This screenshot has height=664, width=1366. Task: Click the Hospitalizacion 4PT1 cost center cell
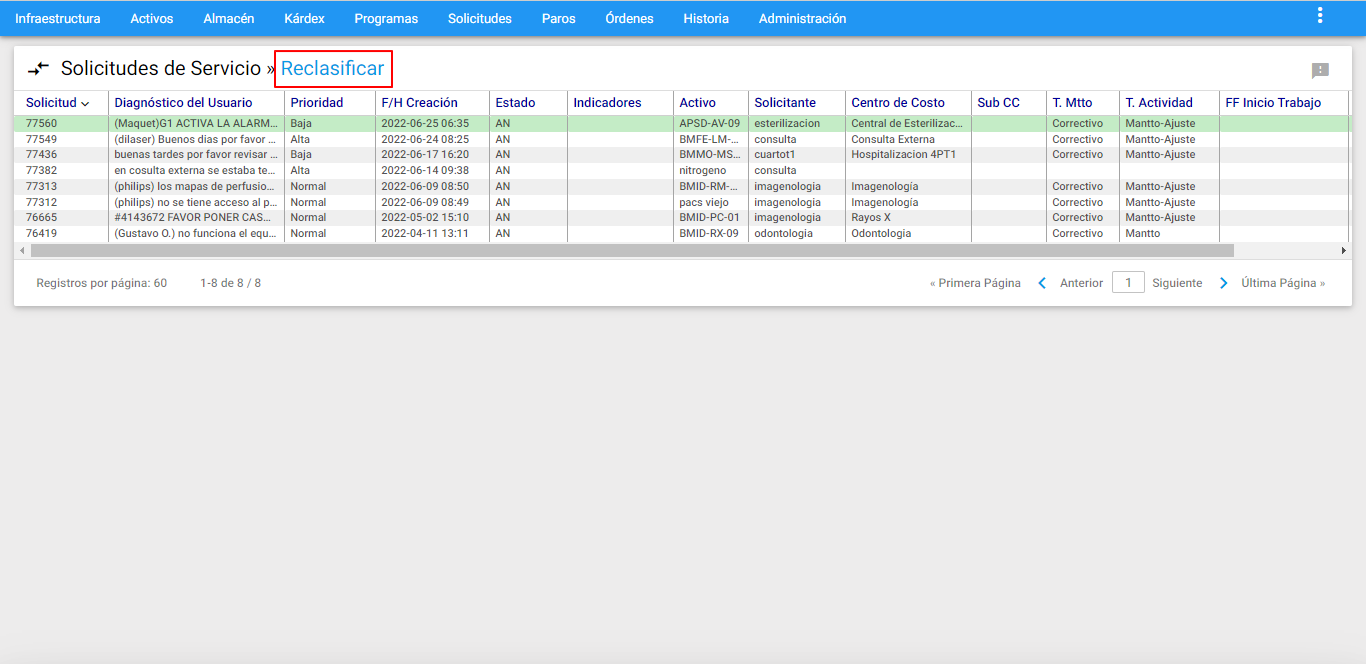pos(908,155)
